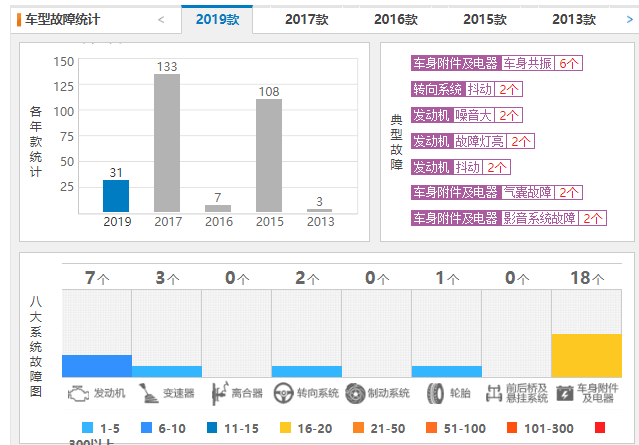Click the small 2013 bar showing 3
639x445 pixels.
click(320, 211)
